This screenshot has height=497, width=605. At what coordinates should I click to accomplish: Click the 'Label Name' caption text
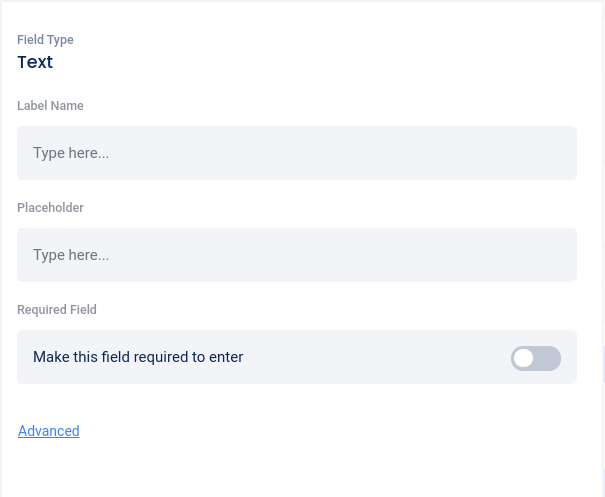pyautogui.click(x=50, y=106)
